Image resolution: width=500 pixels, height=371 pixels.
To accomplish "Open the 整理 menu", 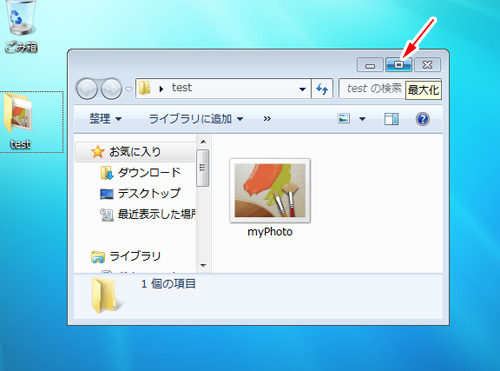I will click(105, 119).
